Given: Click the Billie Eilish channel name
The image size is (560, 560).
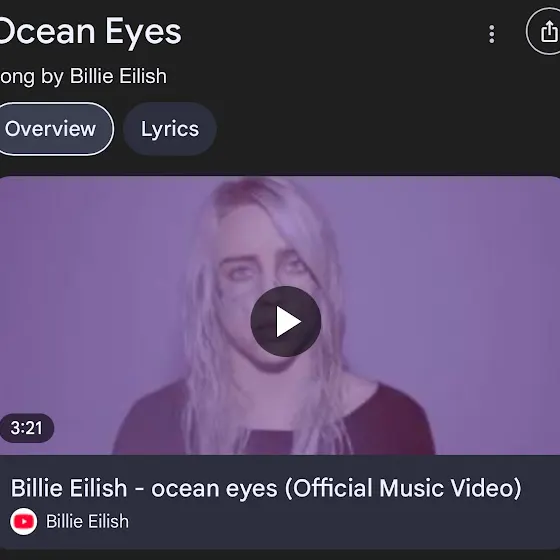Looking at the screenshot, I should 87,521.
